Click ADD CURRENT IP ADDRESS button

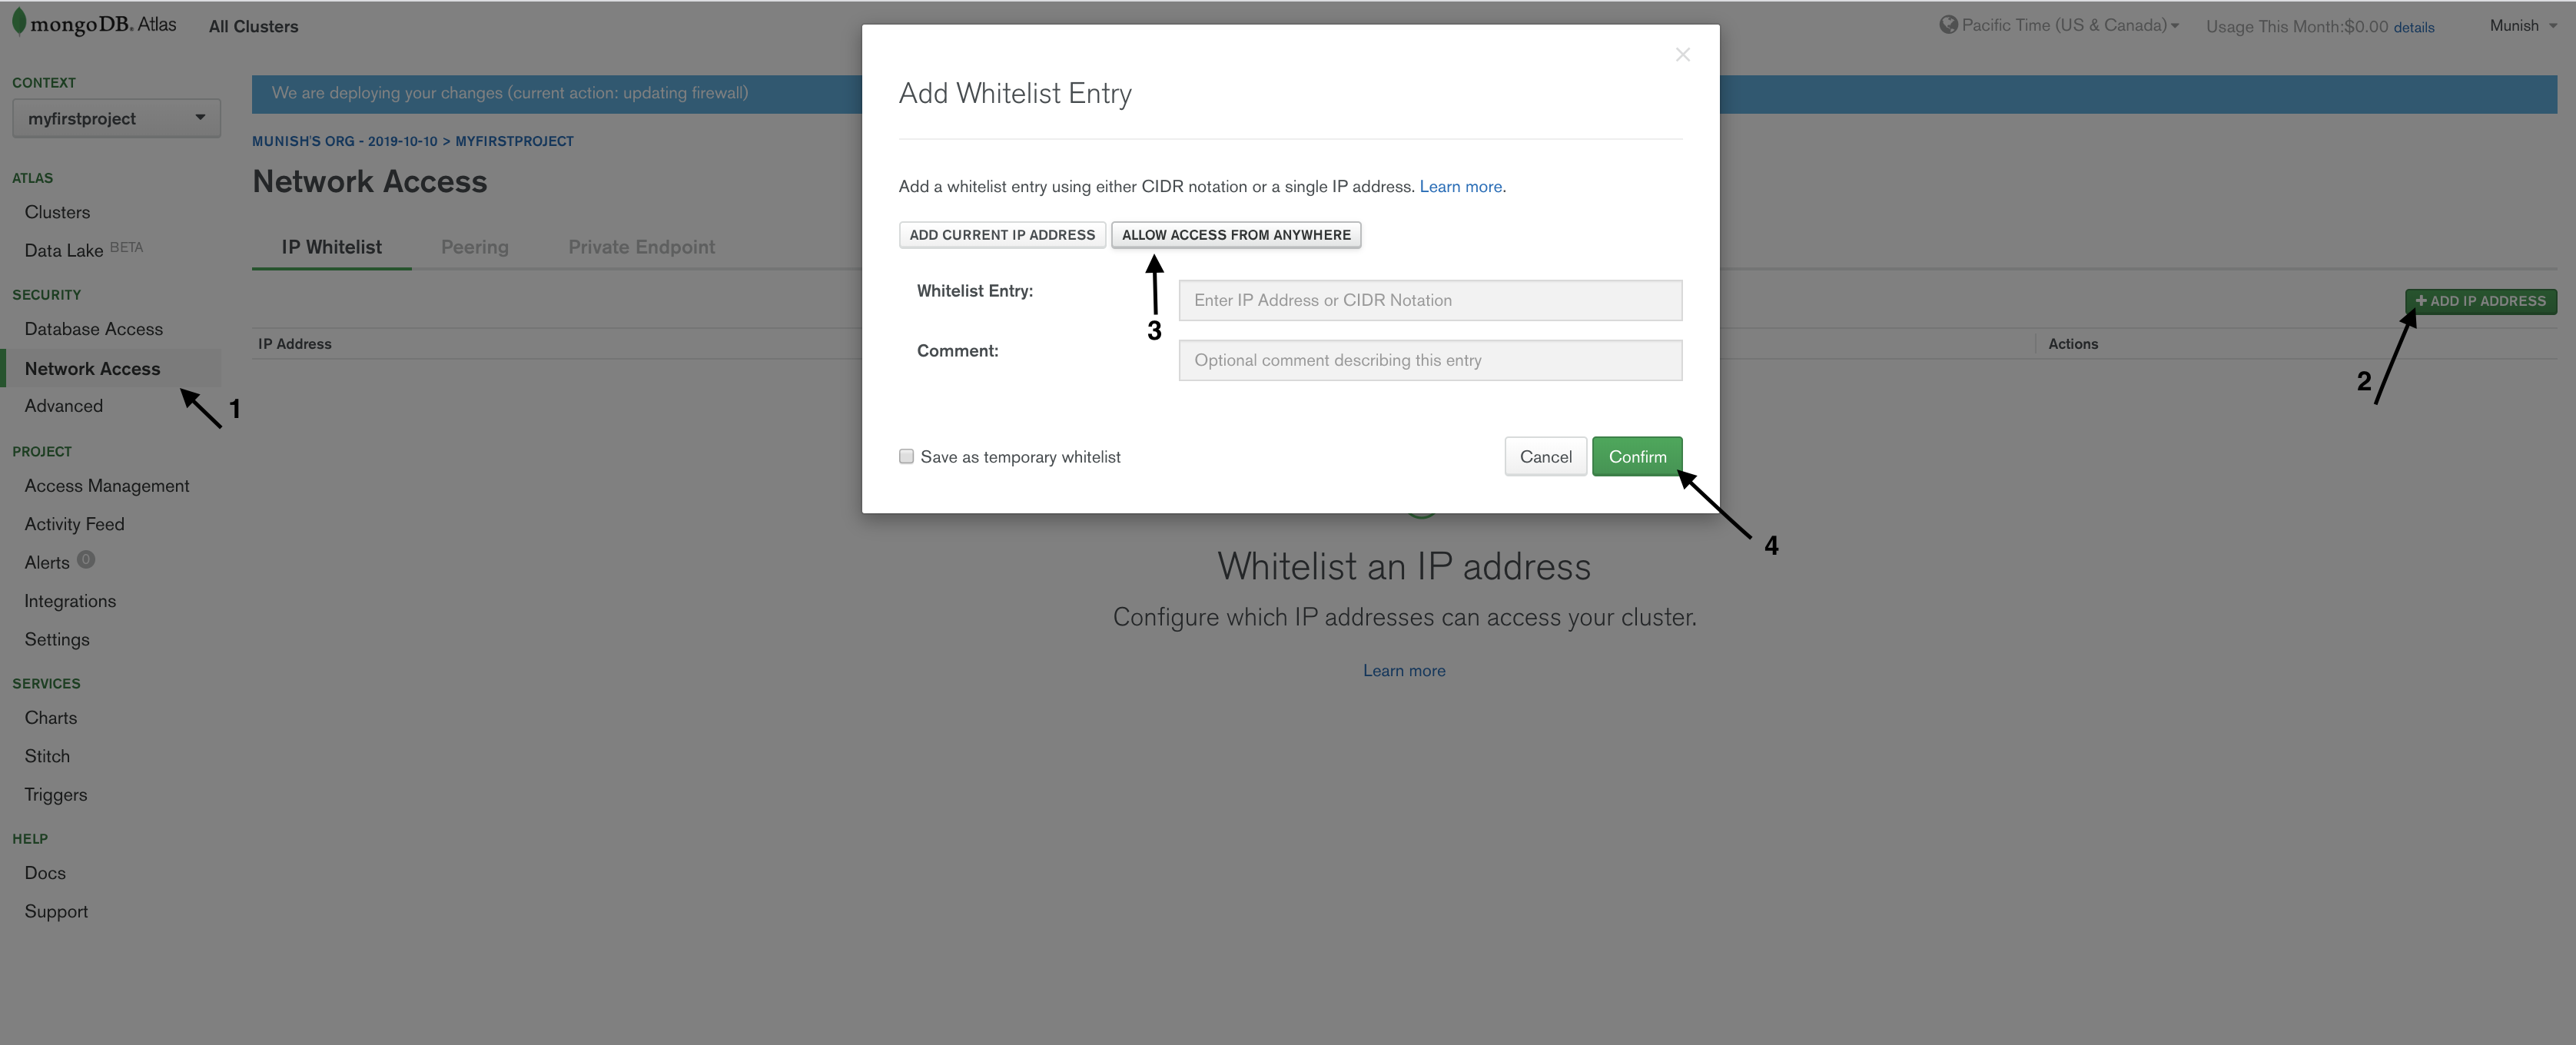click(x=1001, y=234)
